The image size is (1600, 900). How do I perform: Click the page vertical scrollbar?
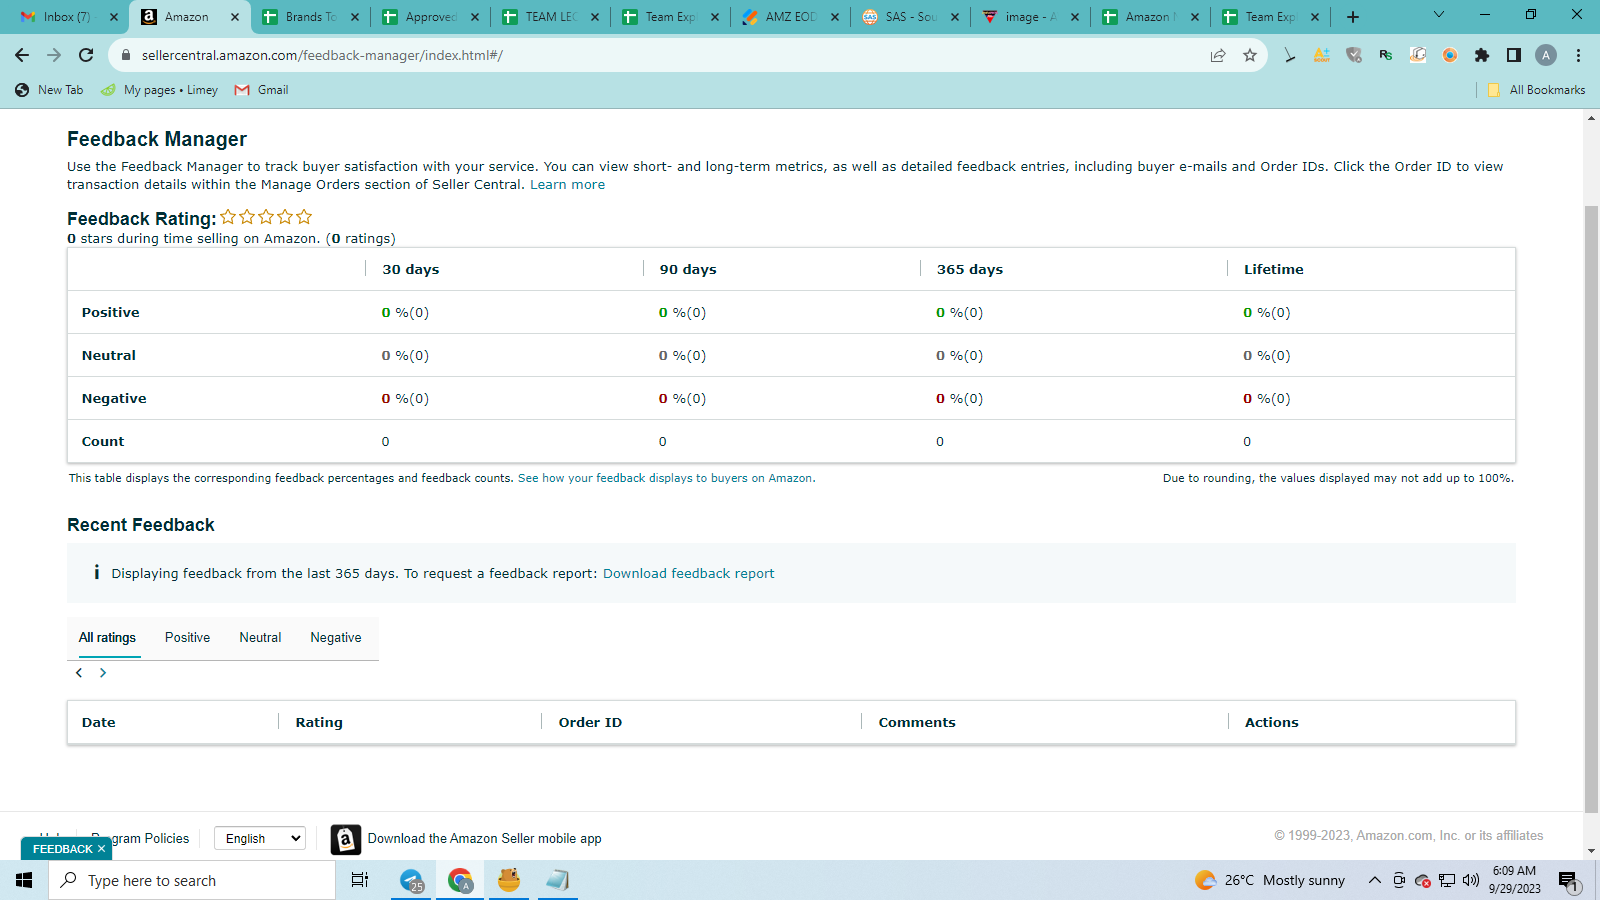click(1591, 508)
